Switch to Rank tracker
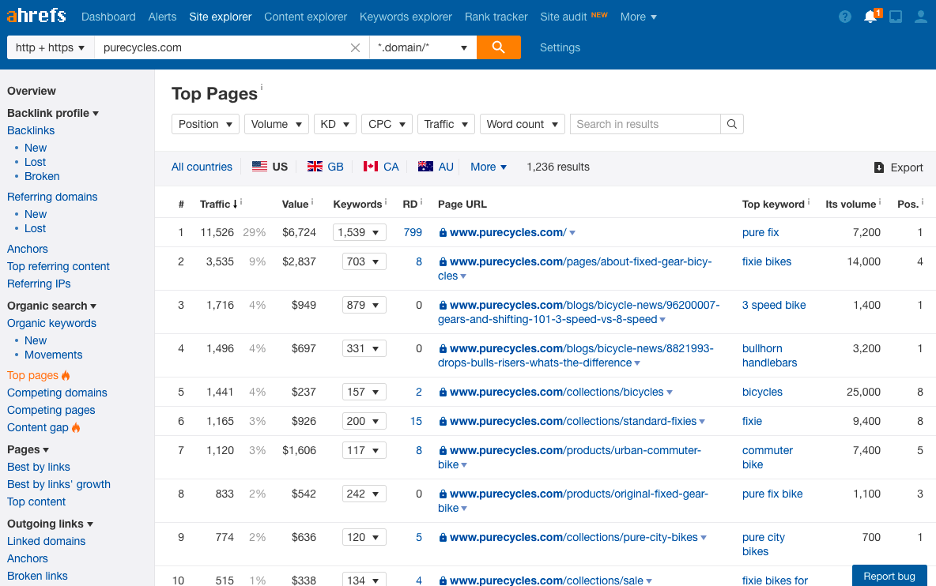The height and width of the screenshot is (586, 936). [496, 17]
